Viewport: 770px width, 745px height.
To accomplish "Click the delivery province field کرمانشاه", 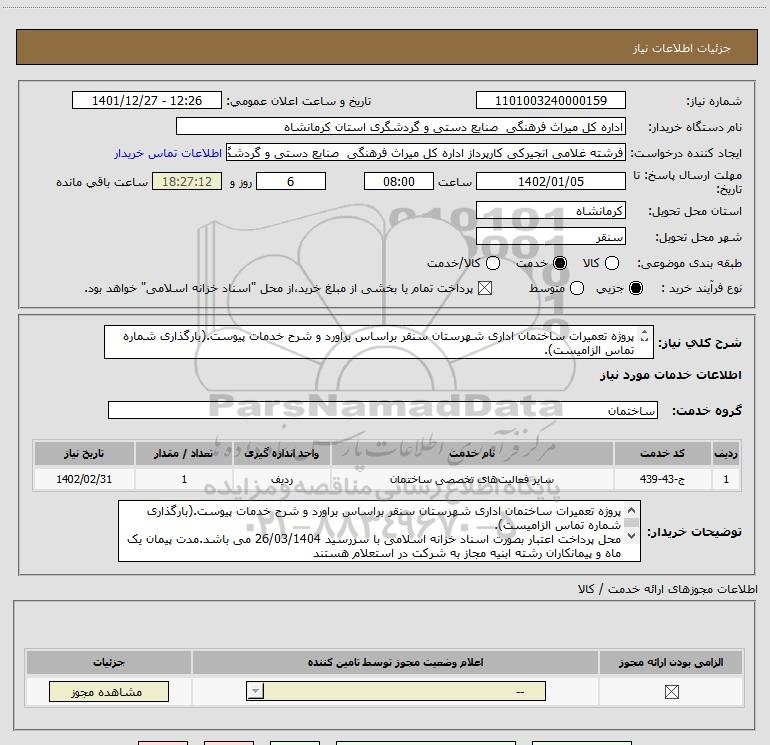I will pos(550,211).
